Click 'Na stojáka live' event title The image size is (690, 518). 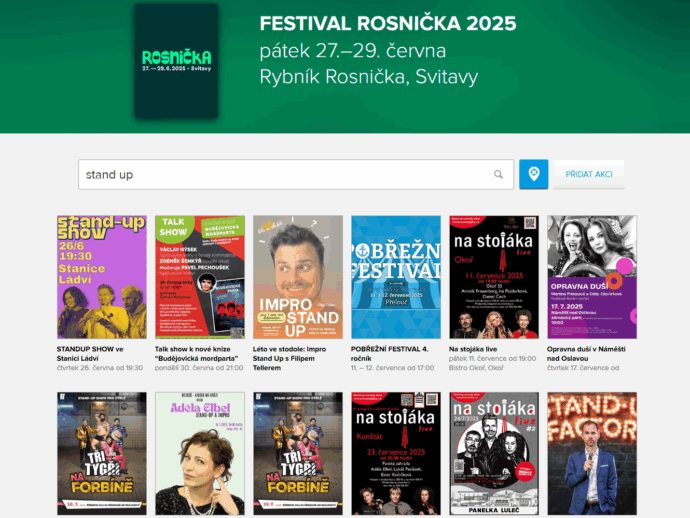[x=473, y=349]
